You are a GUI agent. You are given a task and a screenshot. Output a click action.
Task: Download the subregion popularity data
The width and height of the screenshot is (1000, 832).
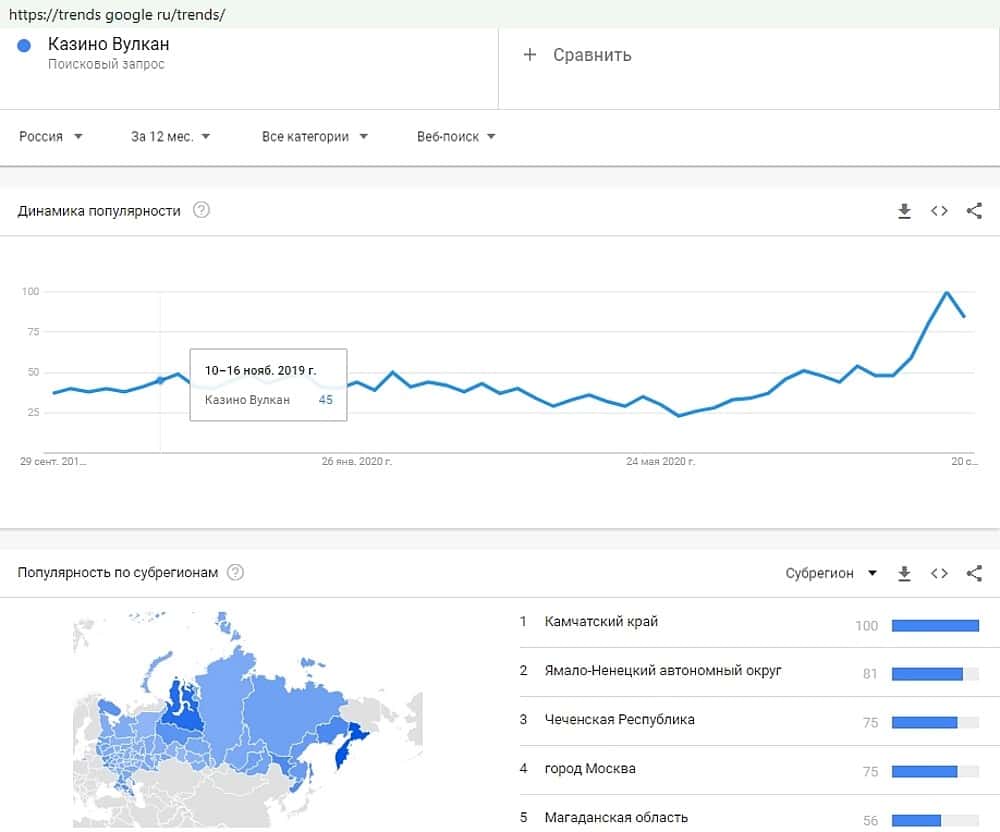[904, 573]
